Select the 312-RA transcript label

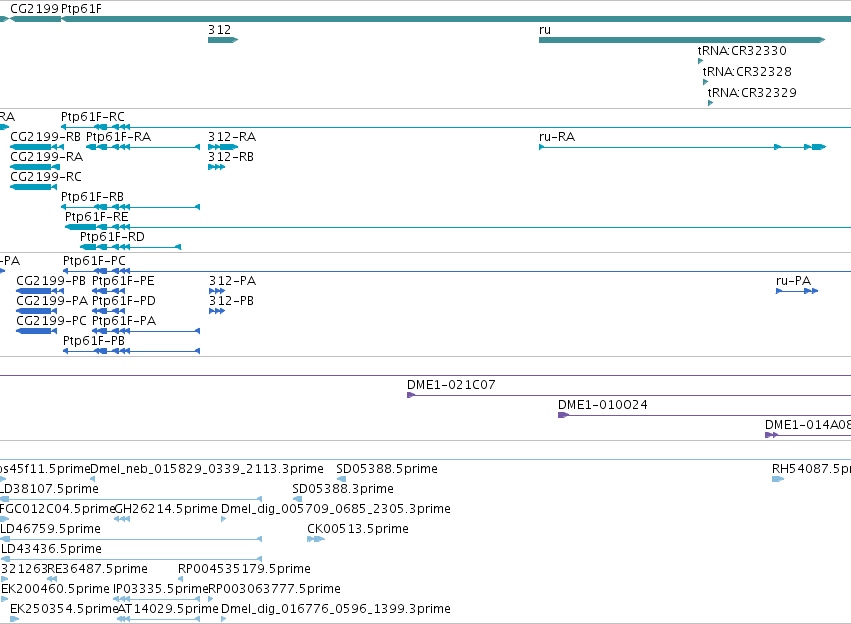point(232,137)
